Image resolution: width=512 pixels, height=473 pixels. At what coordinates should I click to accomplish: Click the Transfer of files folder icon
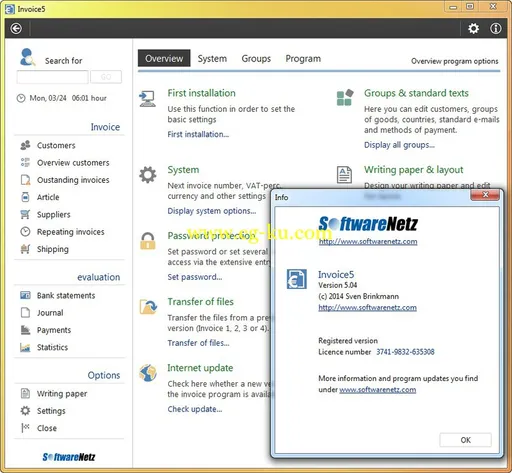coord(148,306)
